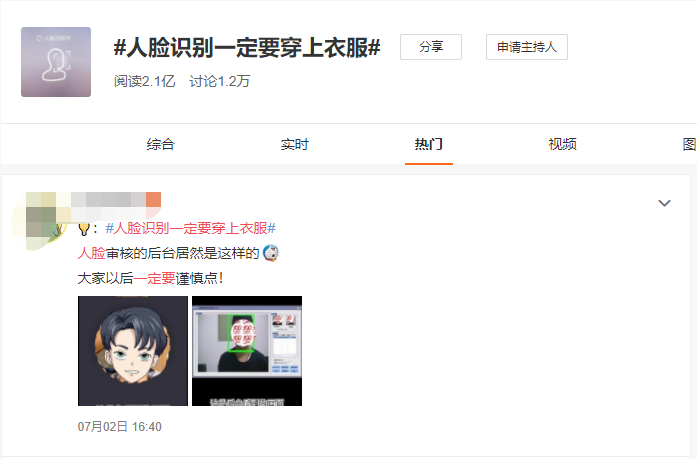Click the topic title heading at top
This screenshot has width=697, height=459.
(x=247, y=48)
